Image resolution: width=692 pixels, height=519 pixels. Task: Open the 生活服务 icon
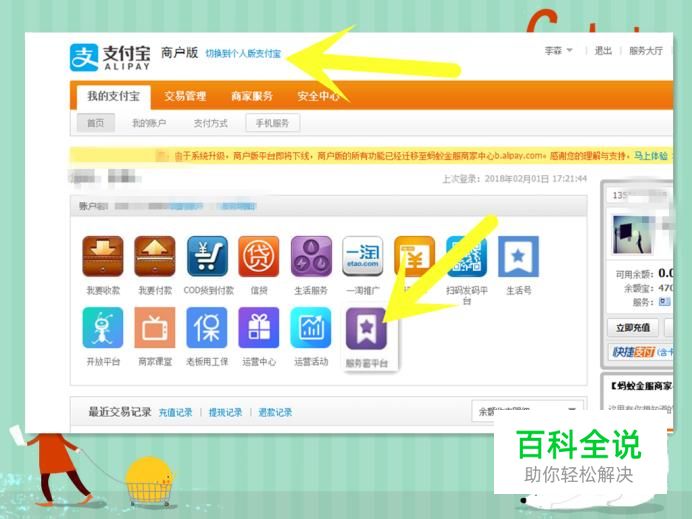(x=311, y=256)
